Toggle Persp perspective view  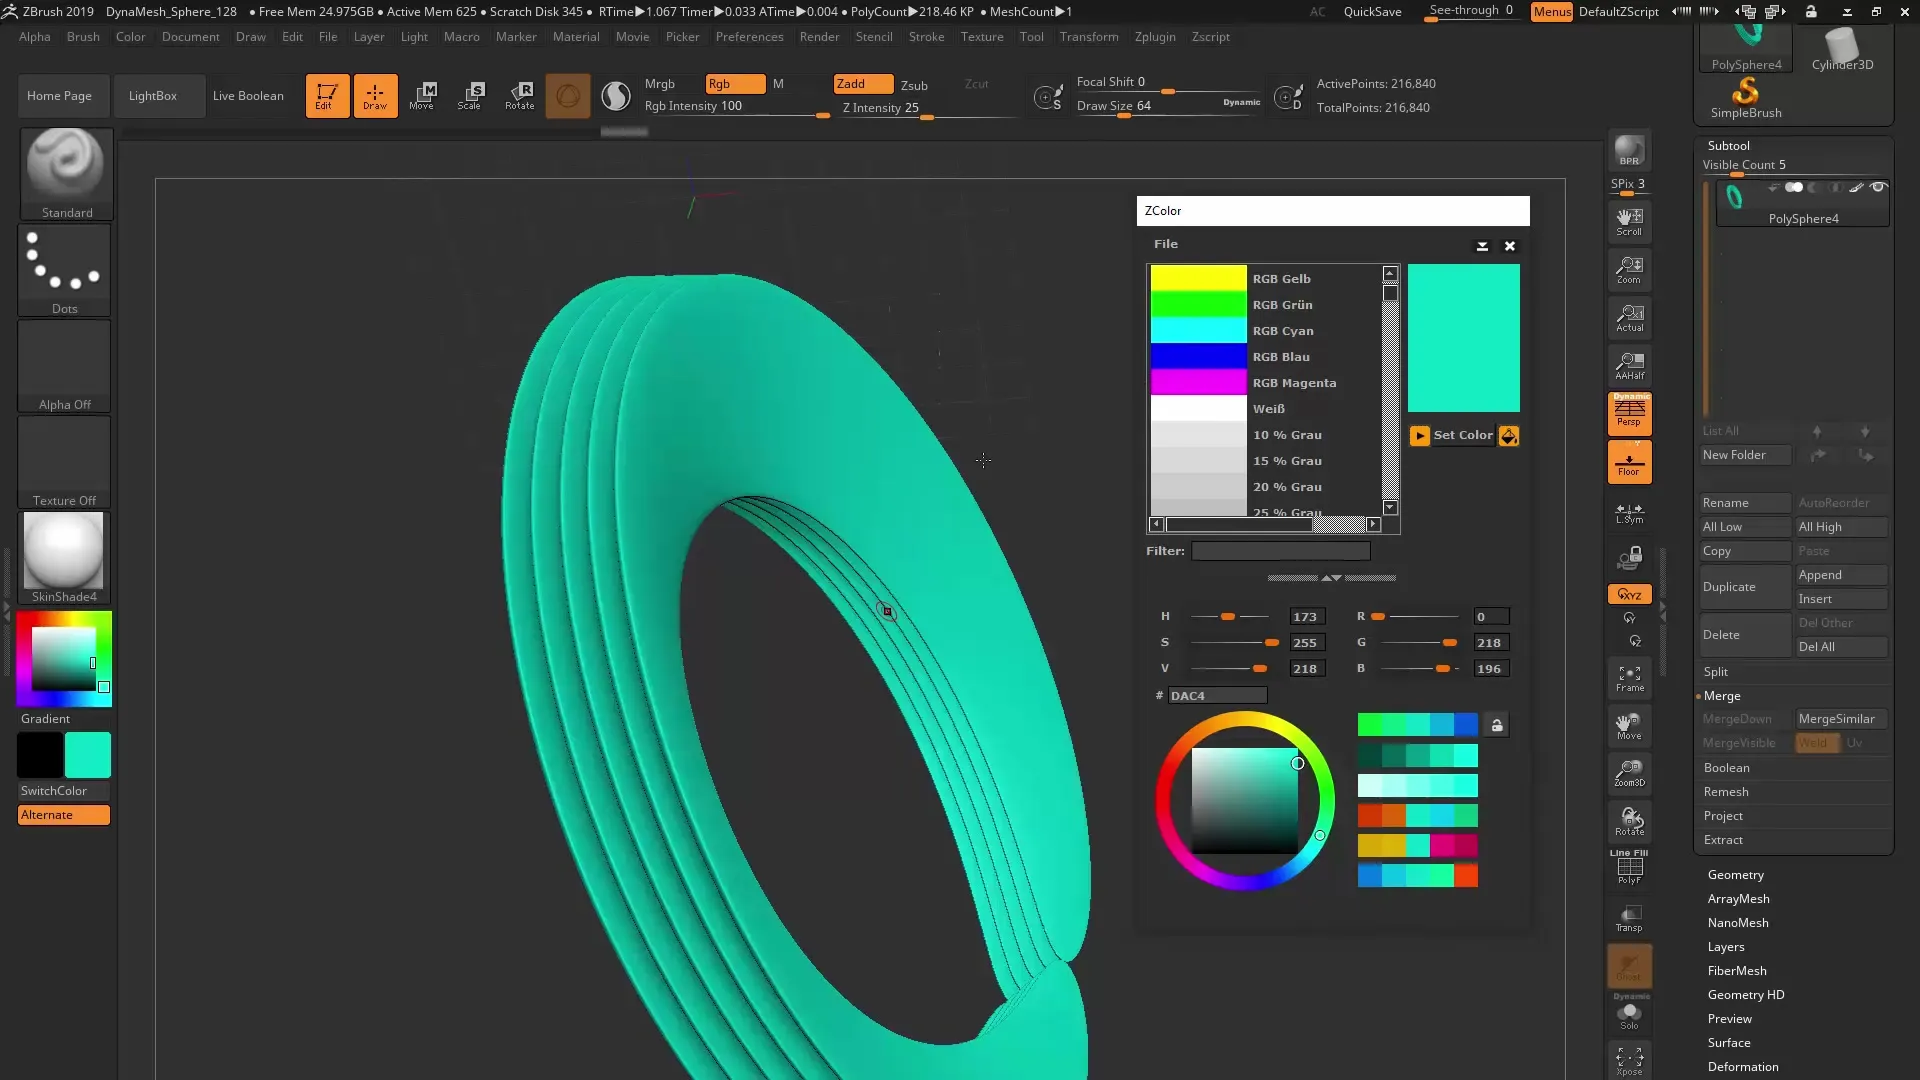[1629, 413]
